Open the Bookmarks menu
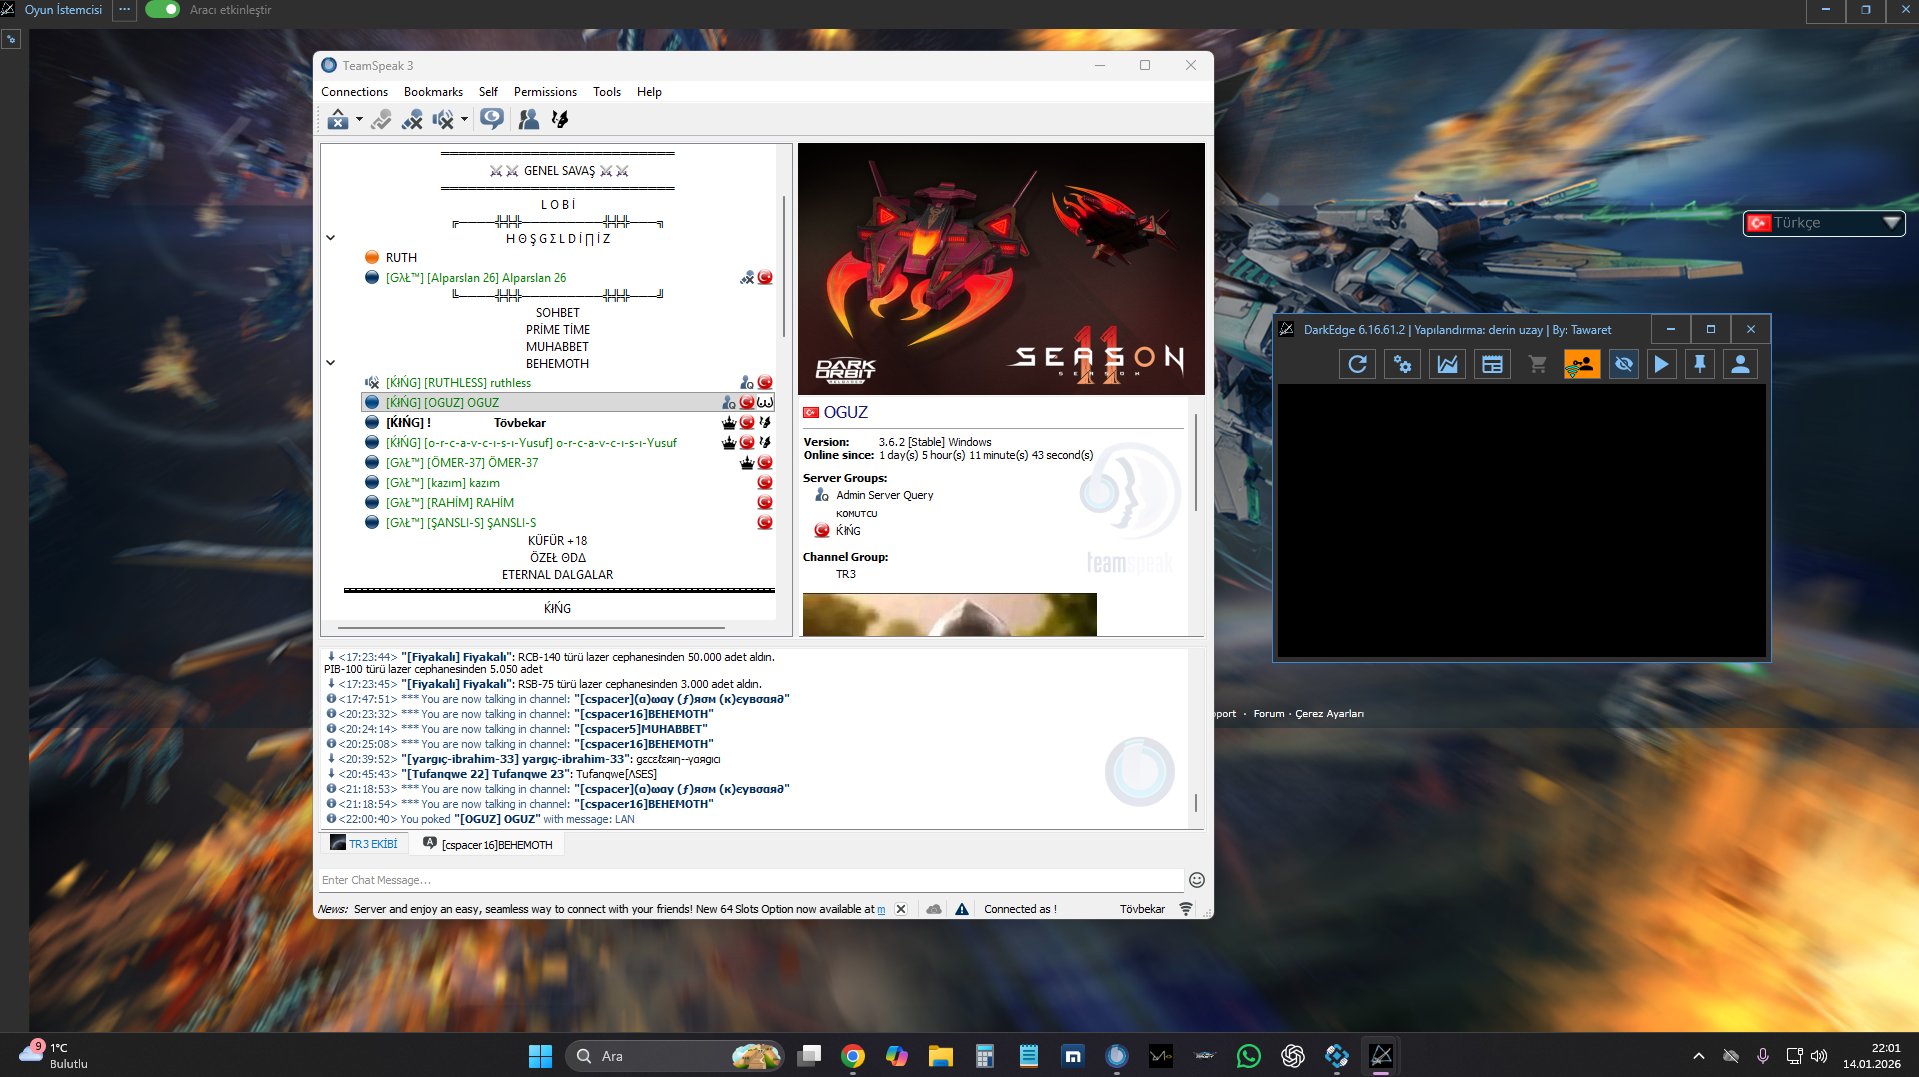This screenshot has height=1077, width=1919. point(433,92)
